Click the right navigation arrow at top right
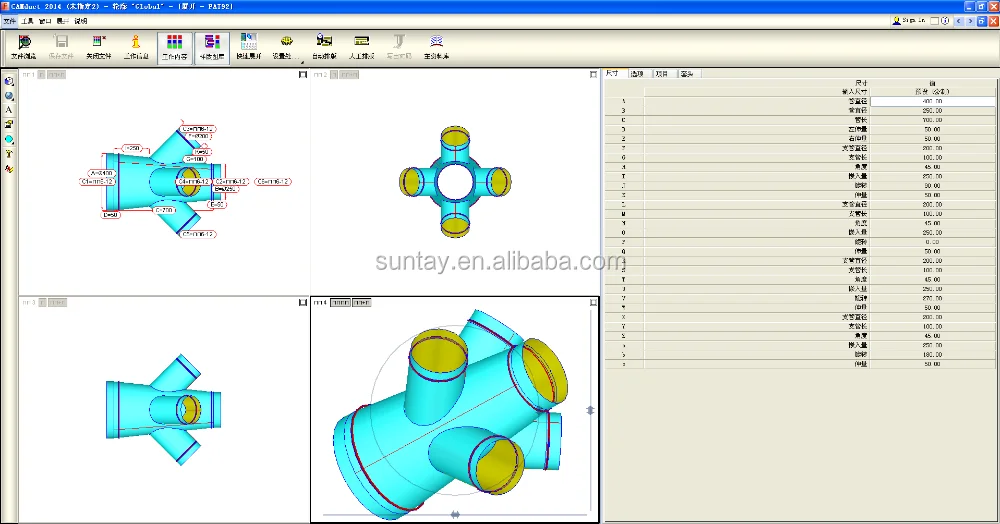The width and height of the screenshot is (1000, 524). (x=970, y=21)
